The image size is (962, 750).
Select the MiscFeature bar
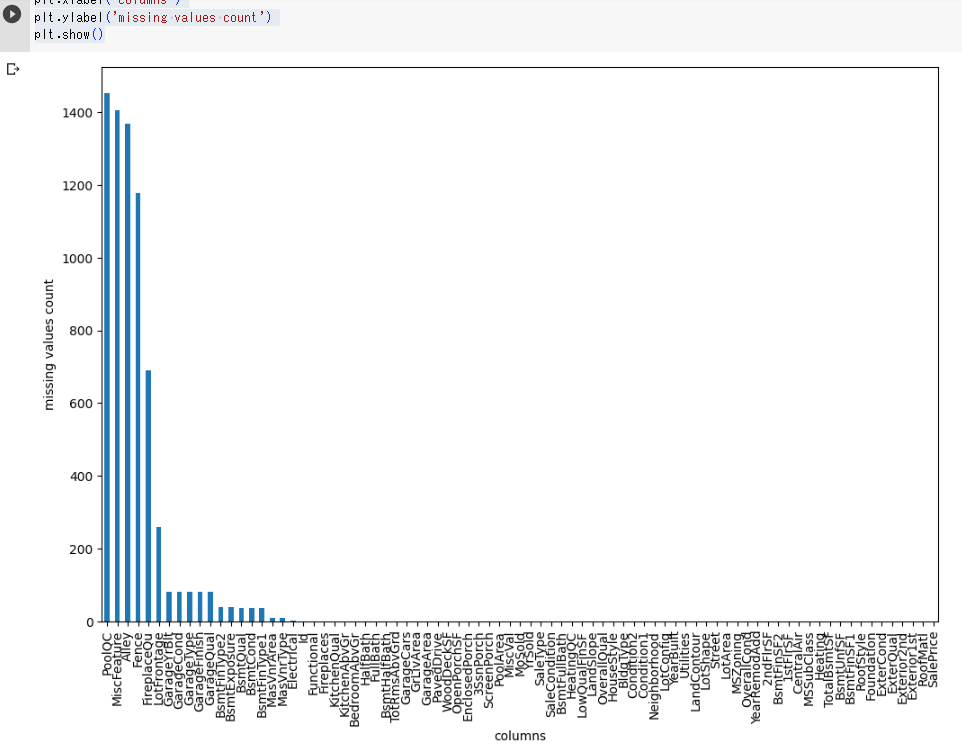[x=117, y=365]
